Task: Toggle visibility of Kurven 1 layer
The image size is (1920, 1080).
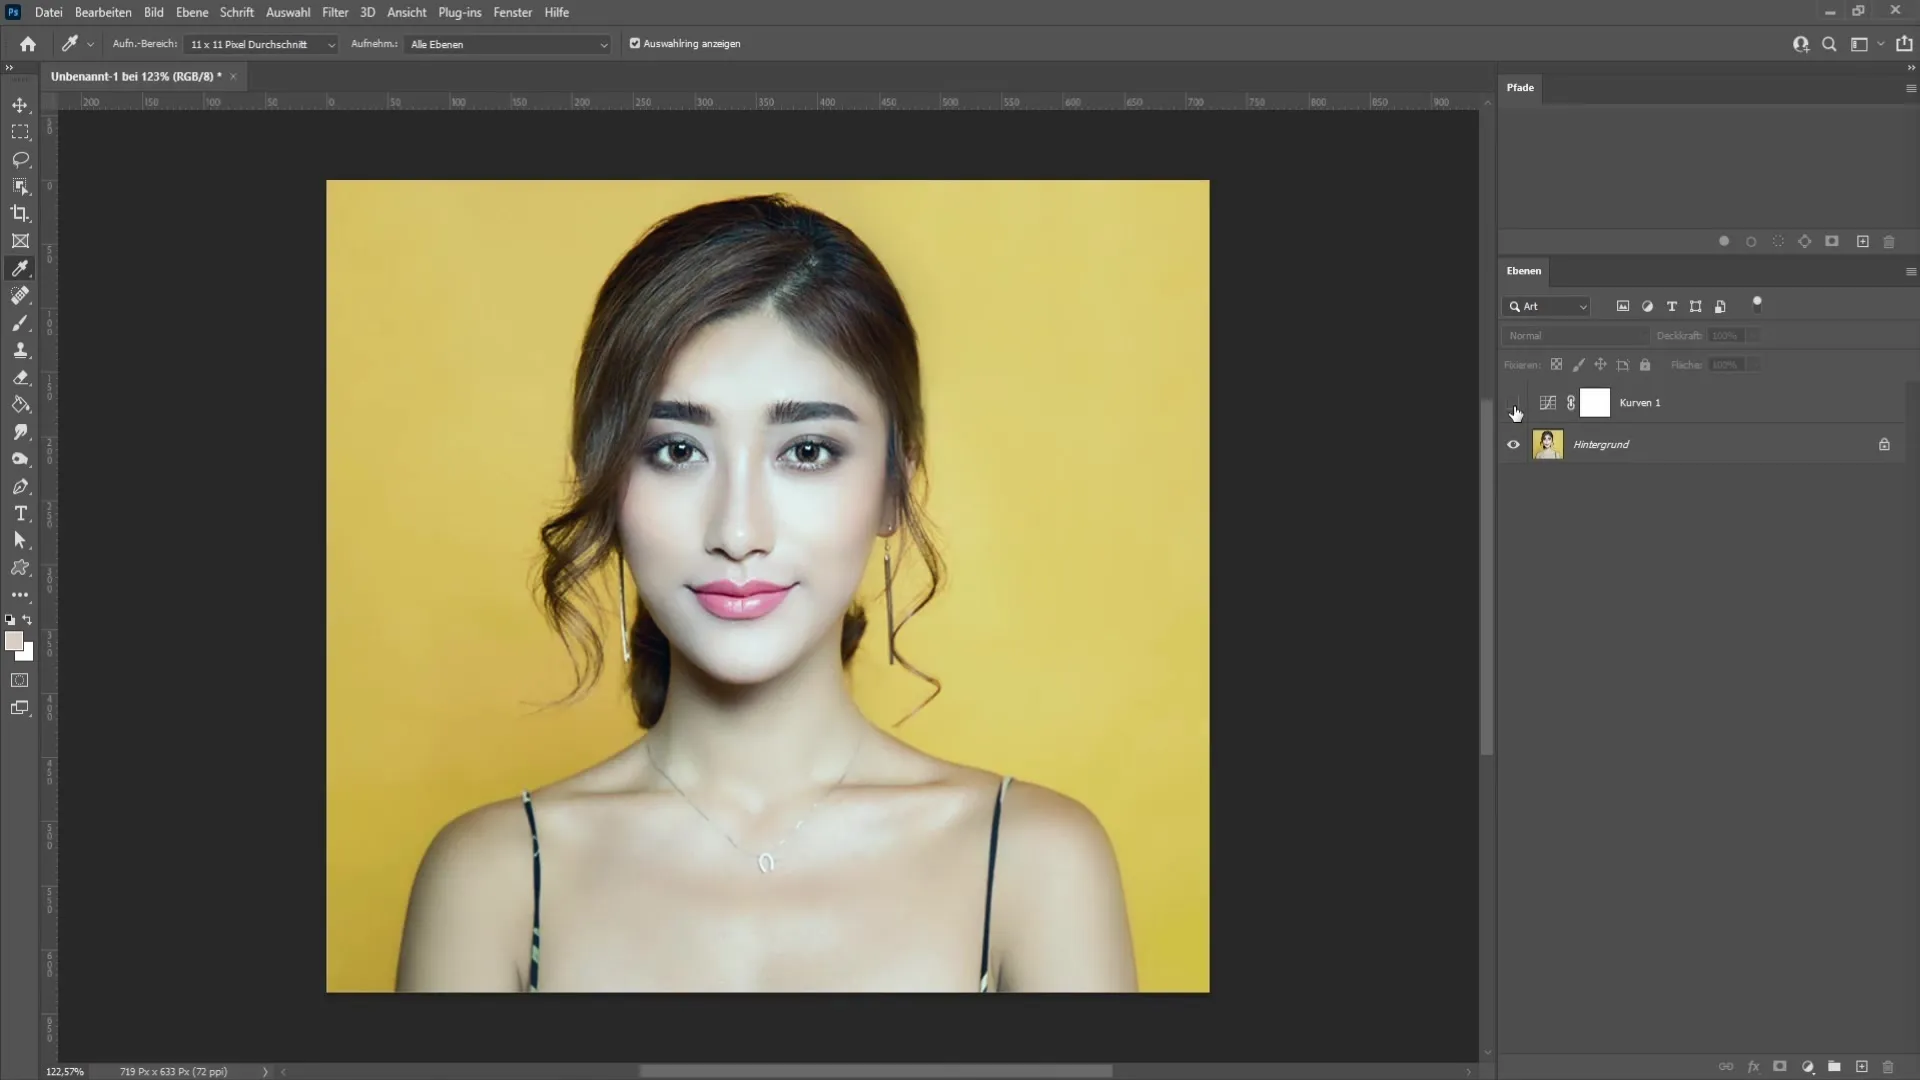Action: tap(1513, 402)
